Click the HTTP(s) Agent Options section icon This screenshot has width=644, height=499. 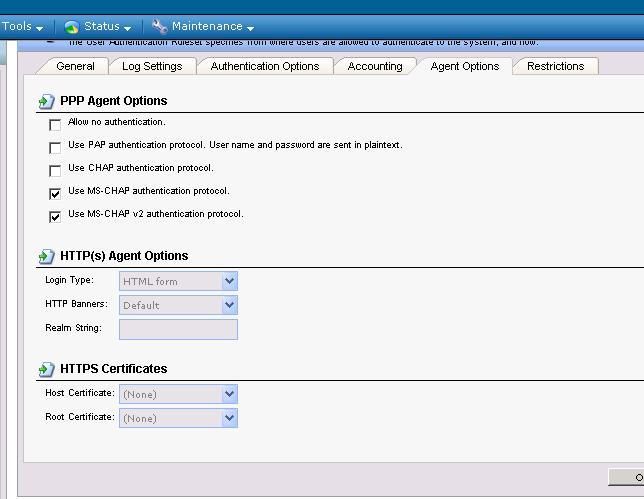[x=47, y=257]
